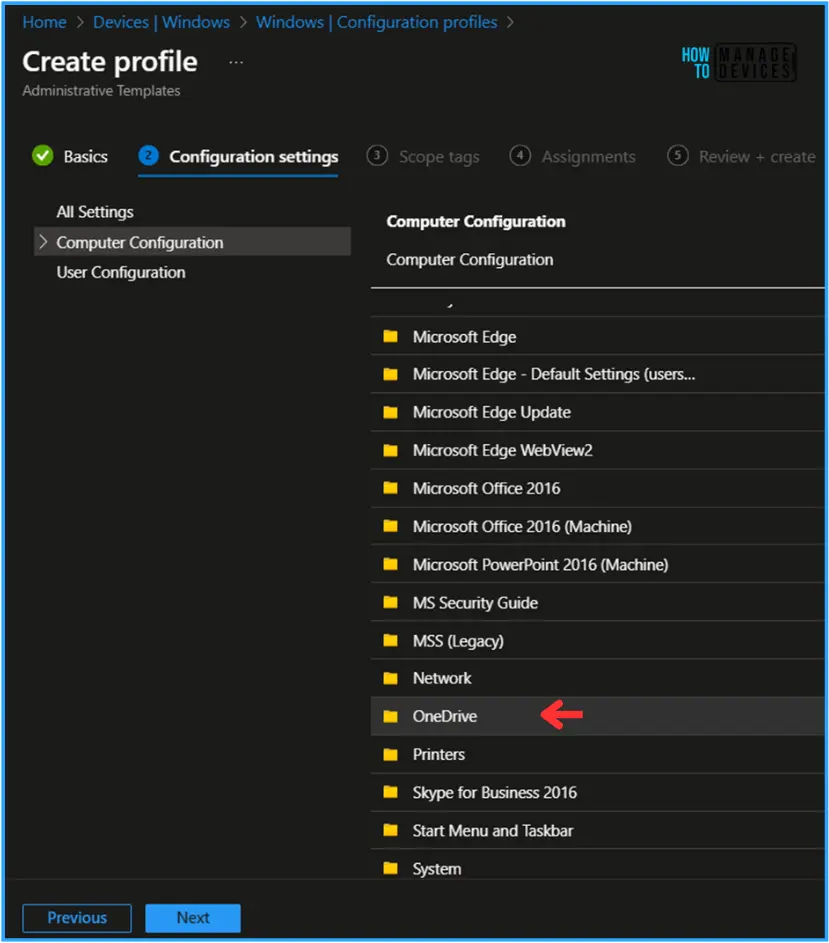Image resolution: width=829 pixels, height=943 pixels.
Task: Click the OneDrive folder icon
Action: 390,716
